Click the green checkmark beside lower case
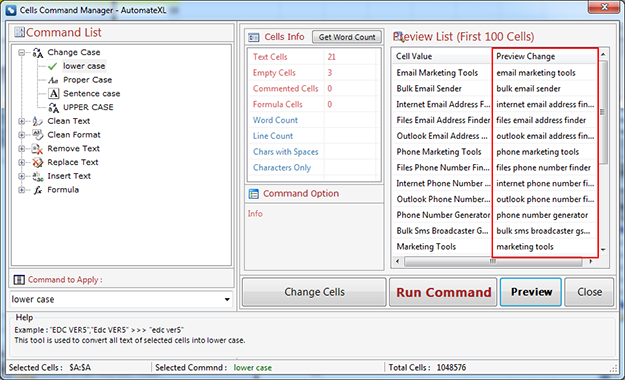Image resolution: width=625 pixels, height=380 pixels. (53, 66)
